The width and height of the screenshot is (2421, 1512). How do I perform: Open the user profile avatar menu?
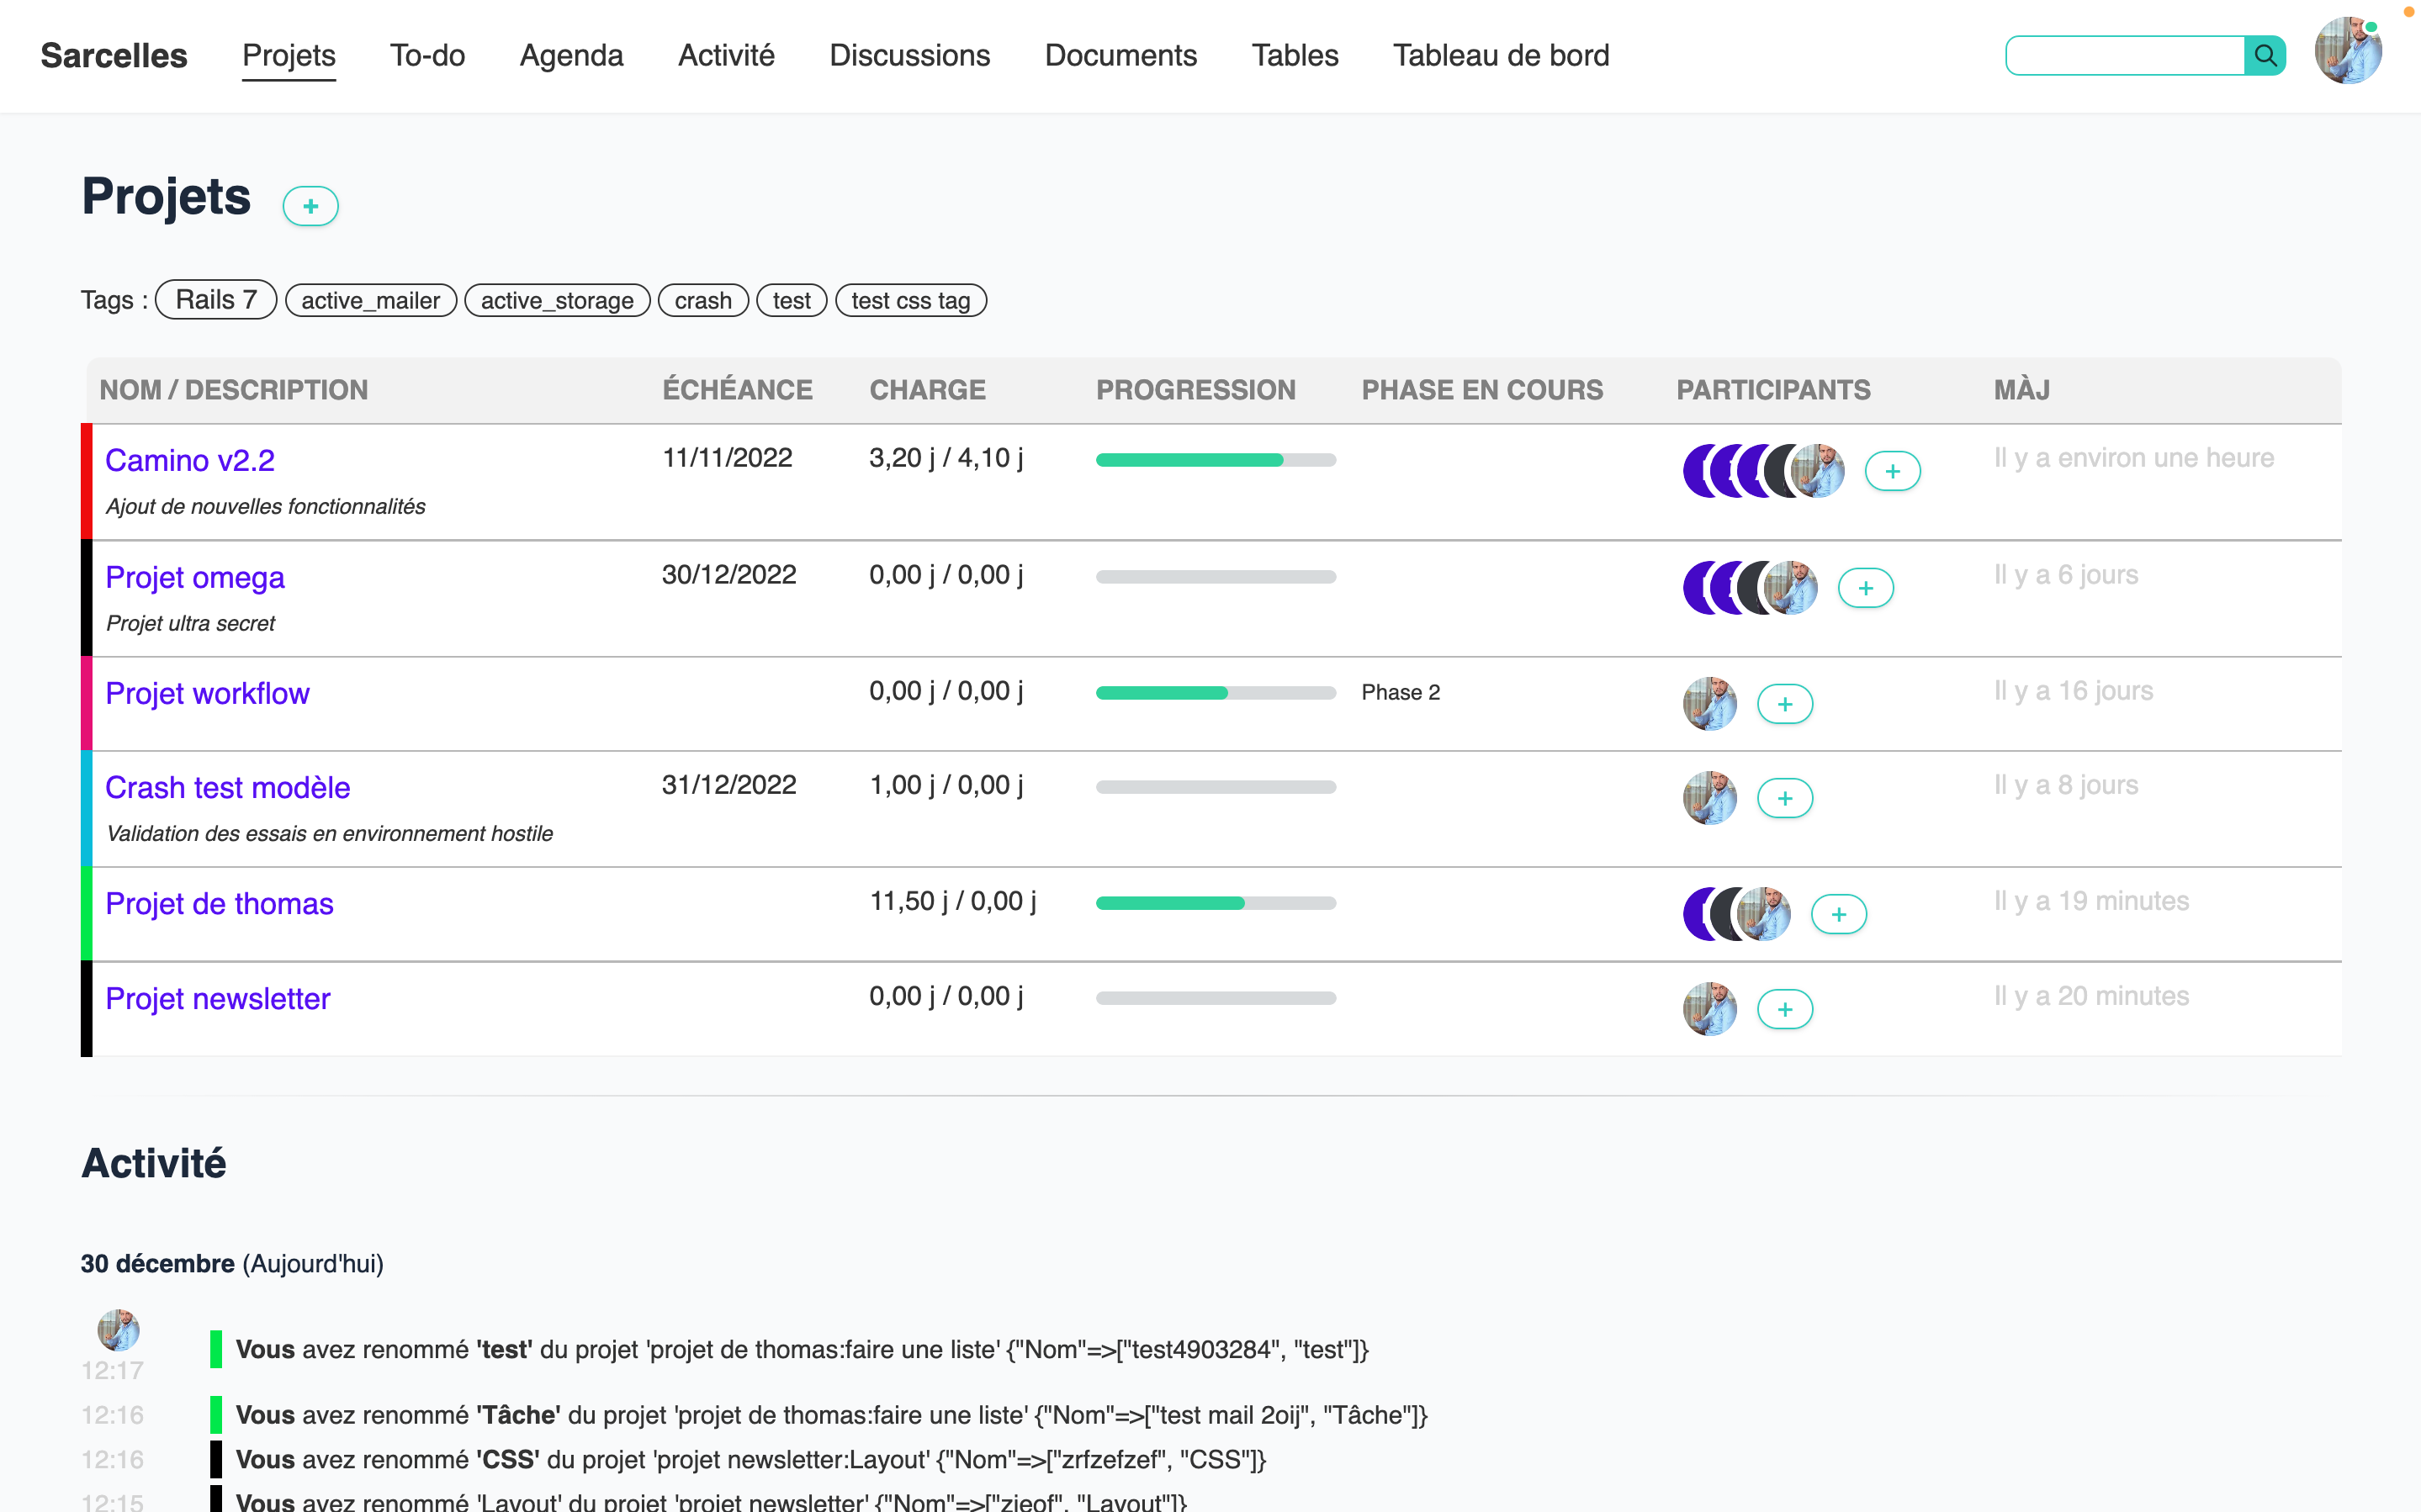pos(2347,52)
